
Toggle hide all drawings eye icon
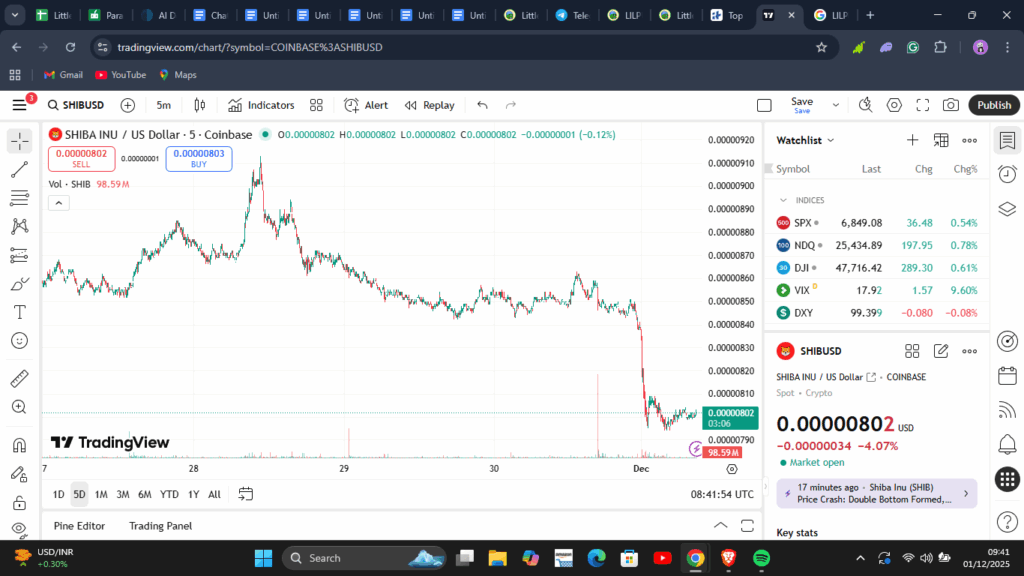[19, 528]
